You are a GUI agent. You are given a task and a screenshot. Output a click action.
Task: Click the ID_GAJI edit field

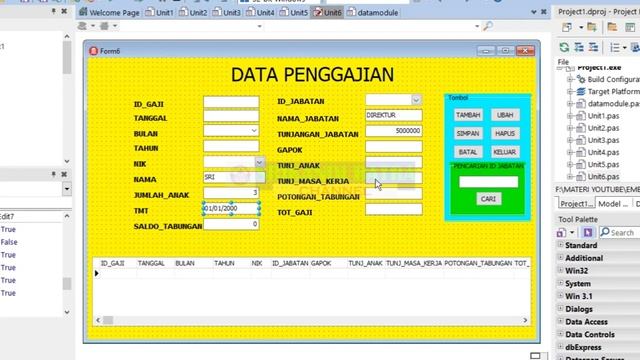[231, 102]
